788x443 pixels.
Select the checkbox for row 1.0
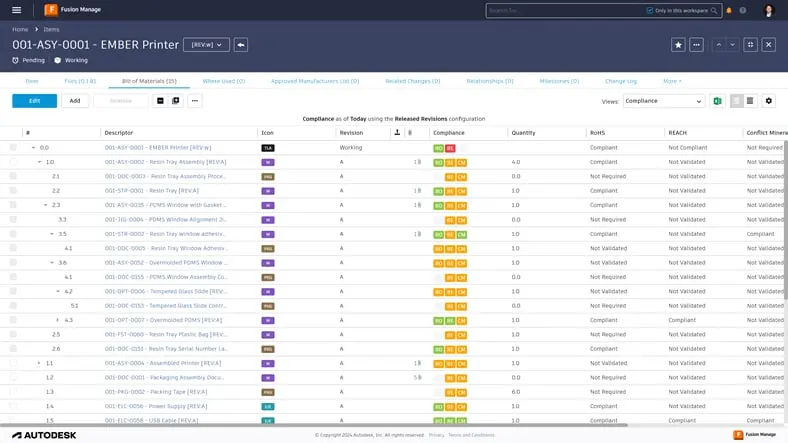point(13,162)
